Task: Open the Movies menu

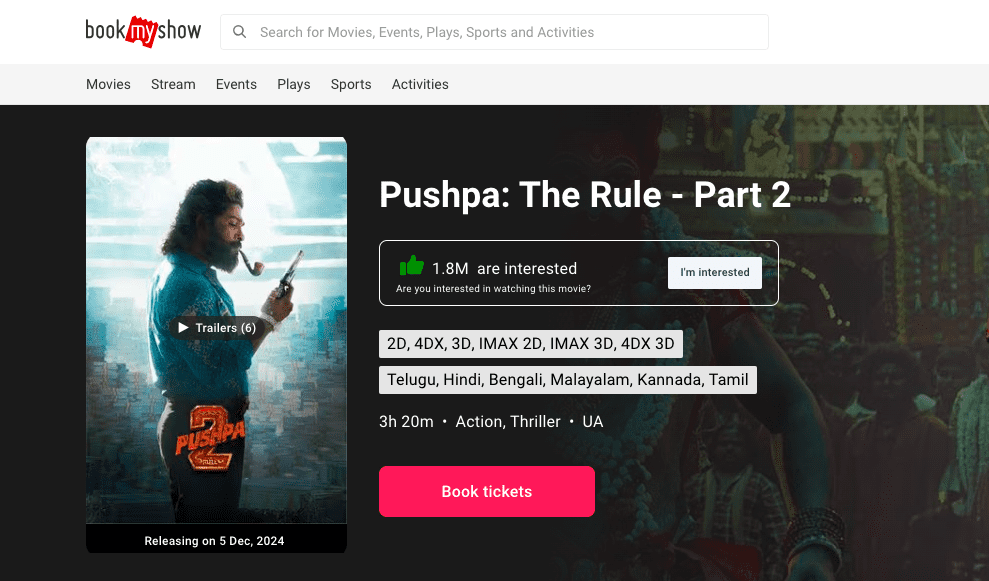Action: 108,85
